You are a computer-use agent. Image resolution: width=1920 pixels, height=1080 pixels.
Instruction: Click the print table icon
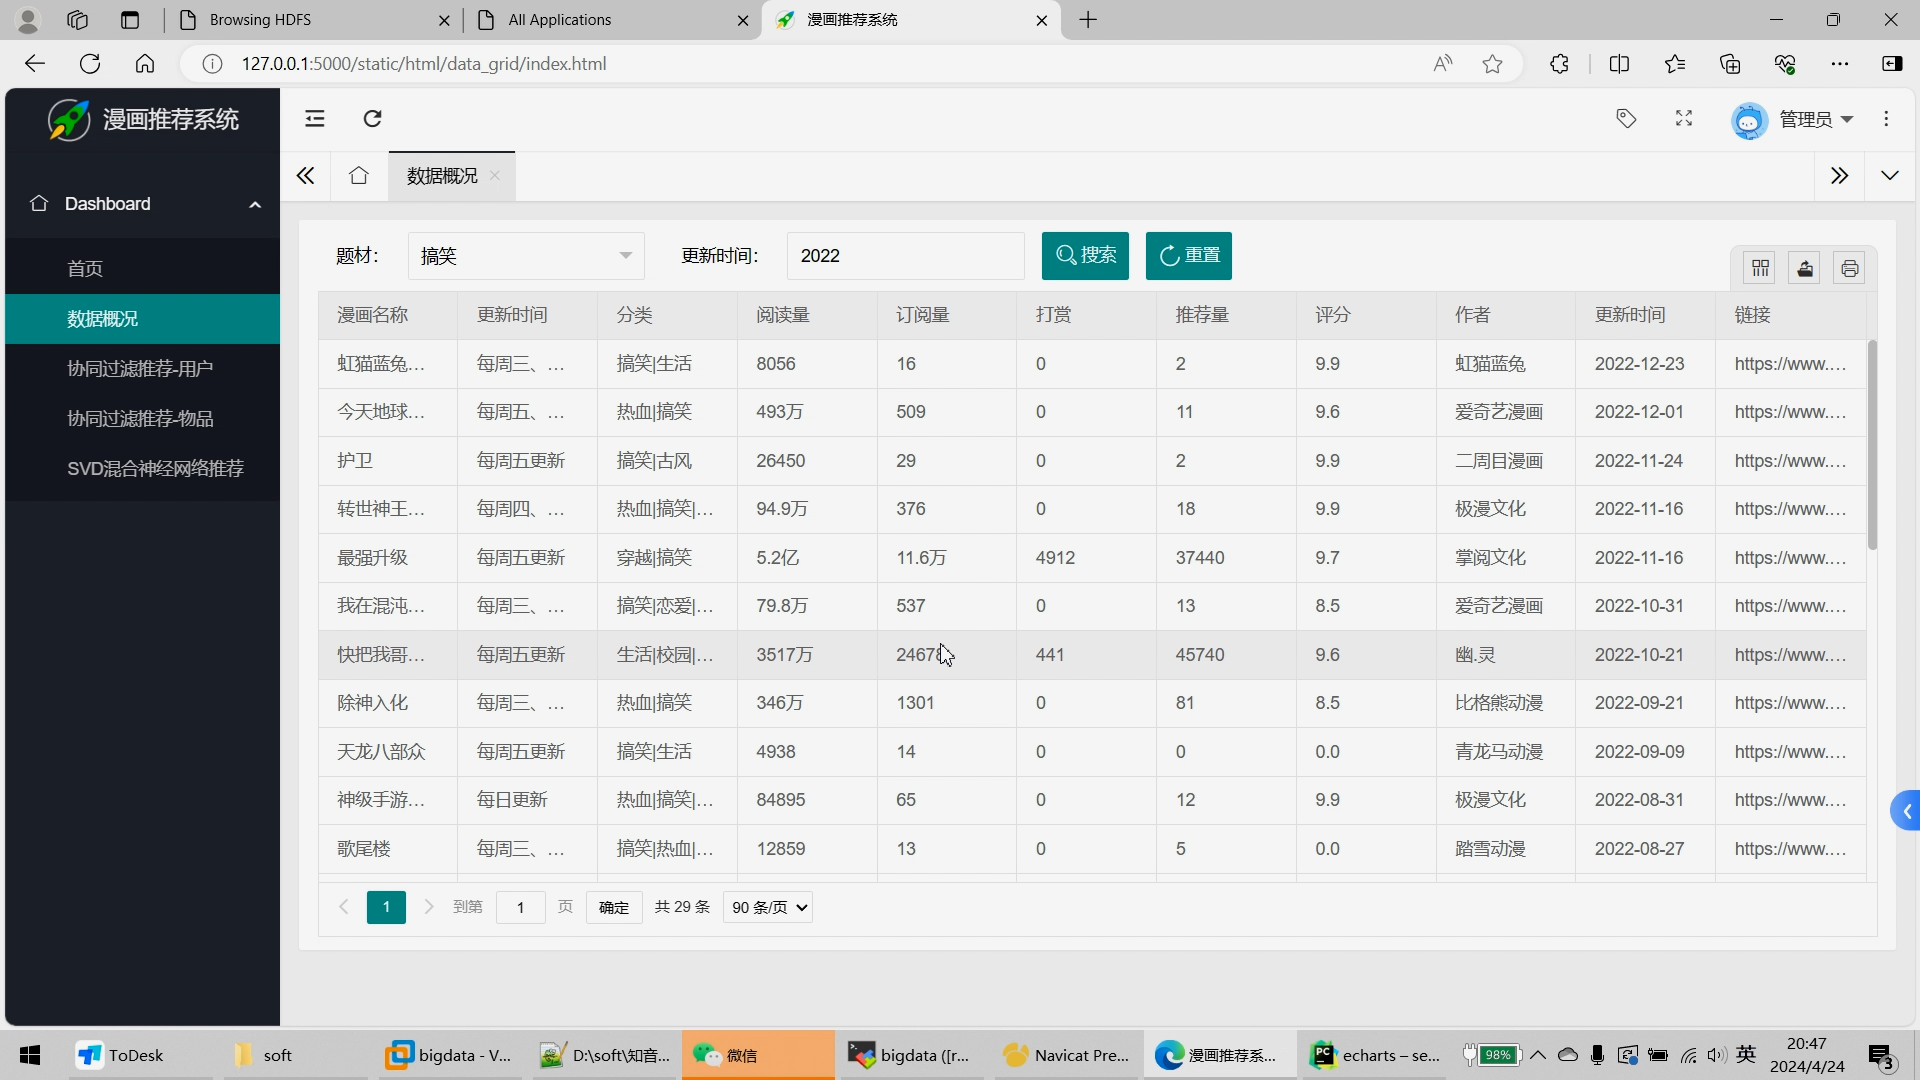pyautogui.click(x=1849, y=268)
